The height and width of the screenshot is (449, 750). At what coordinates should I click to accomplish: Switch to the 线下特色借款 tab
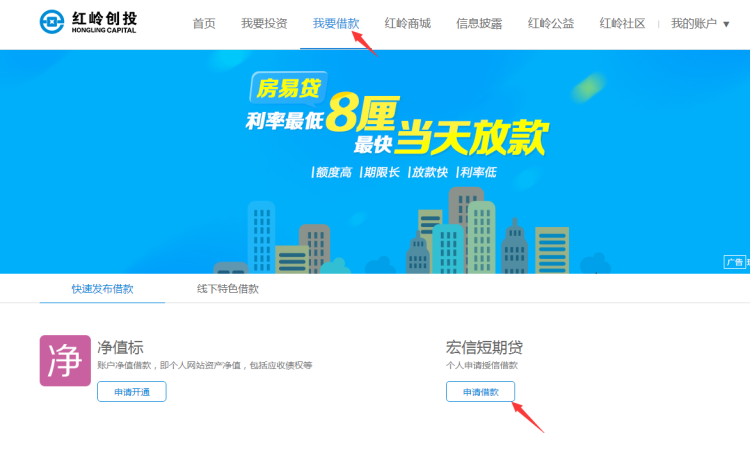click(x=228, y=289)
